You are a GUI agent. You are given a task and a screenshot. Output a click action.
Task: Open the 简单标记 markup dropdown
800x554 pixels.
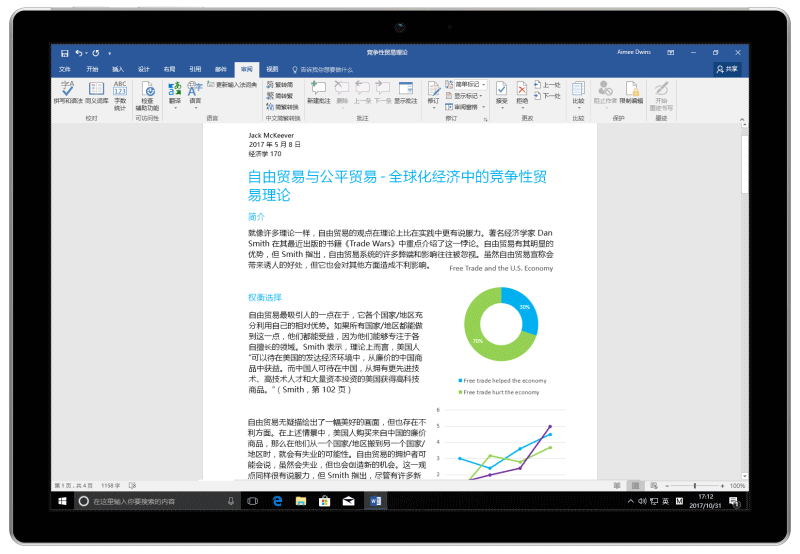[468, 84]
